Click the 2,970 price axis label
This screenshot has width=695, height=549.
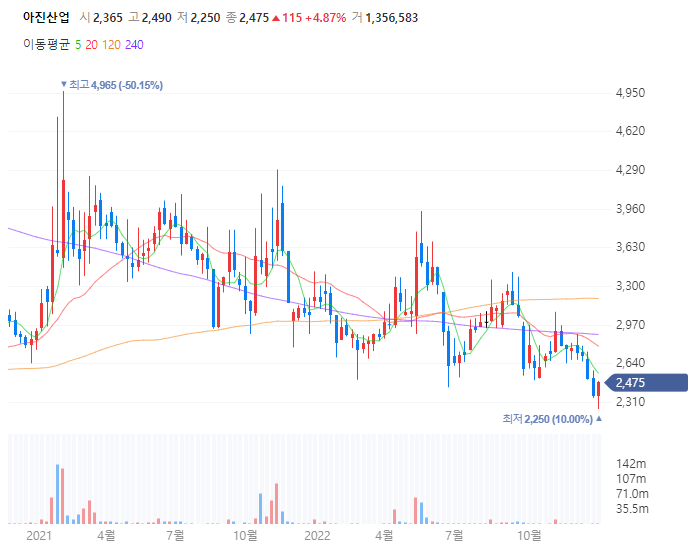tap(630, 325)
